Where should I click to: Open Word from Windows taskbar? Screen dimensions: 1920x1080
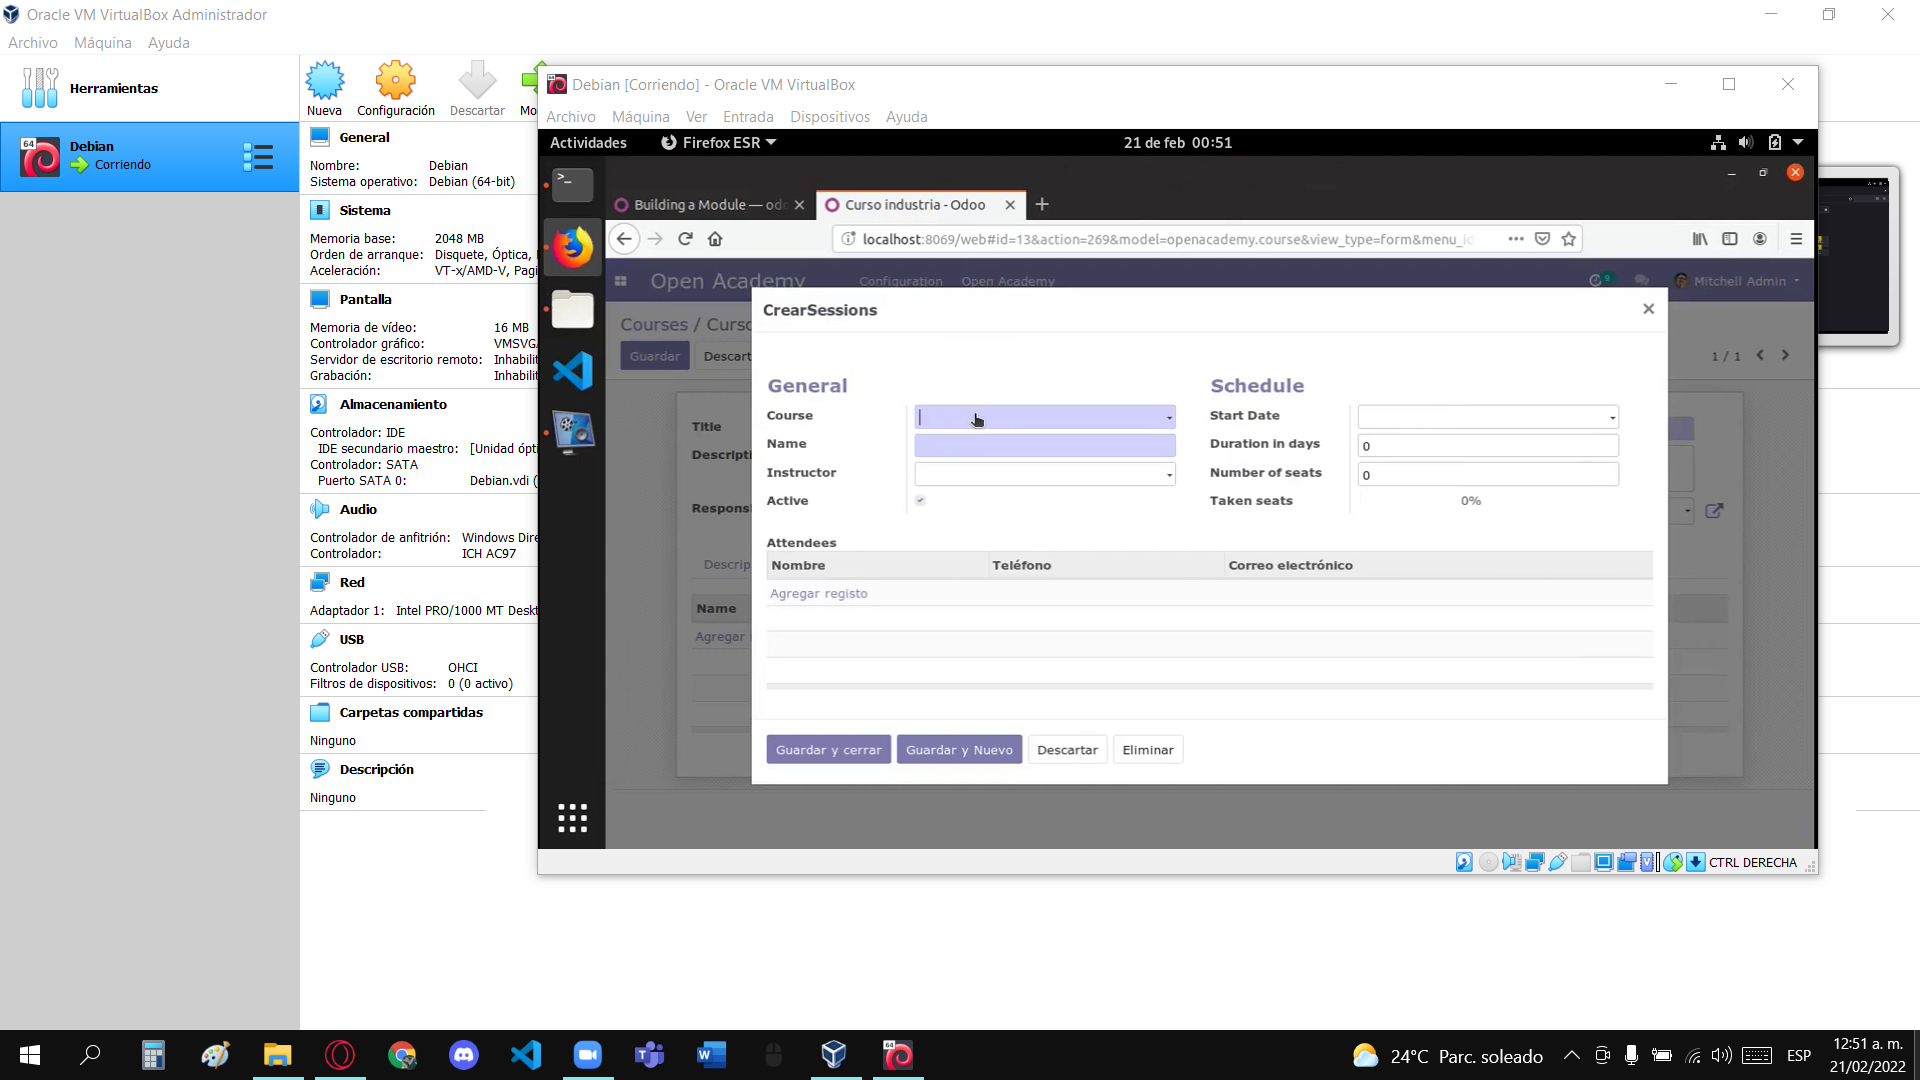(x=711, y=1055)
